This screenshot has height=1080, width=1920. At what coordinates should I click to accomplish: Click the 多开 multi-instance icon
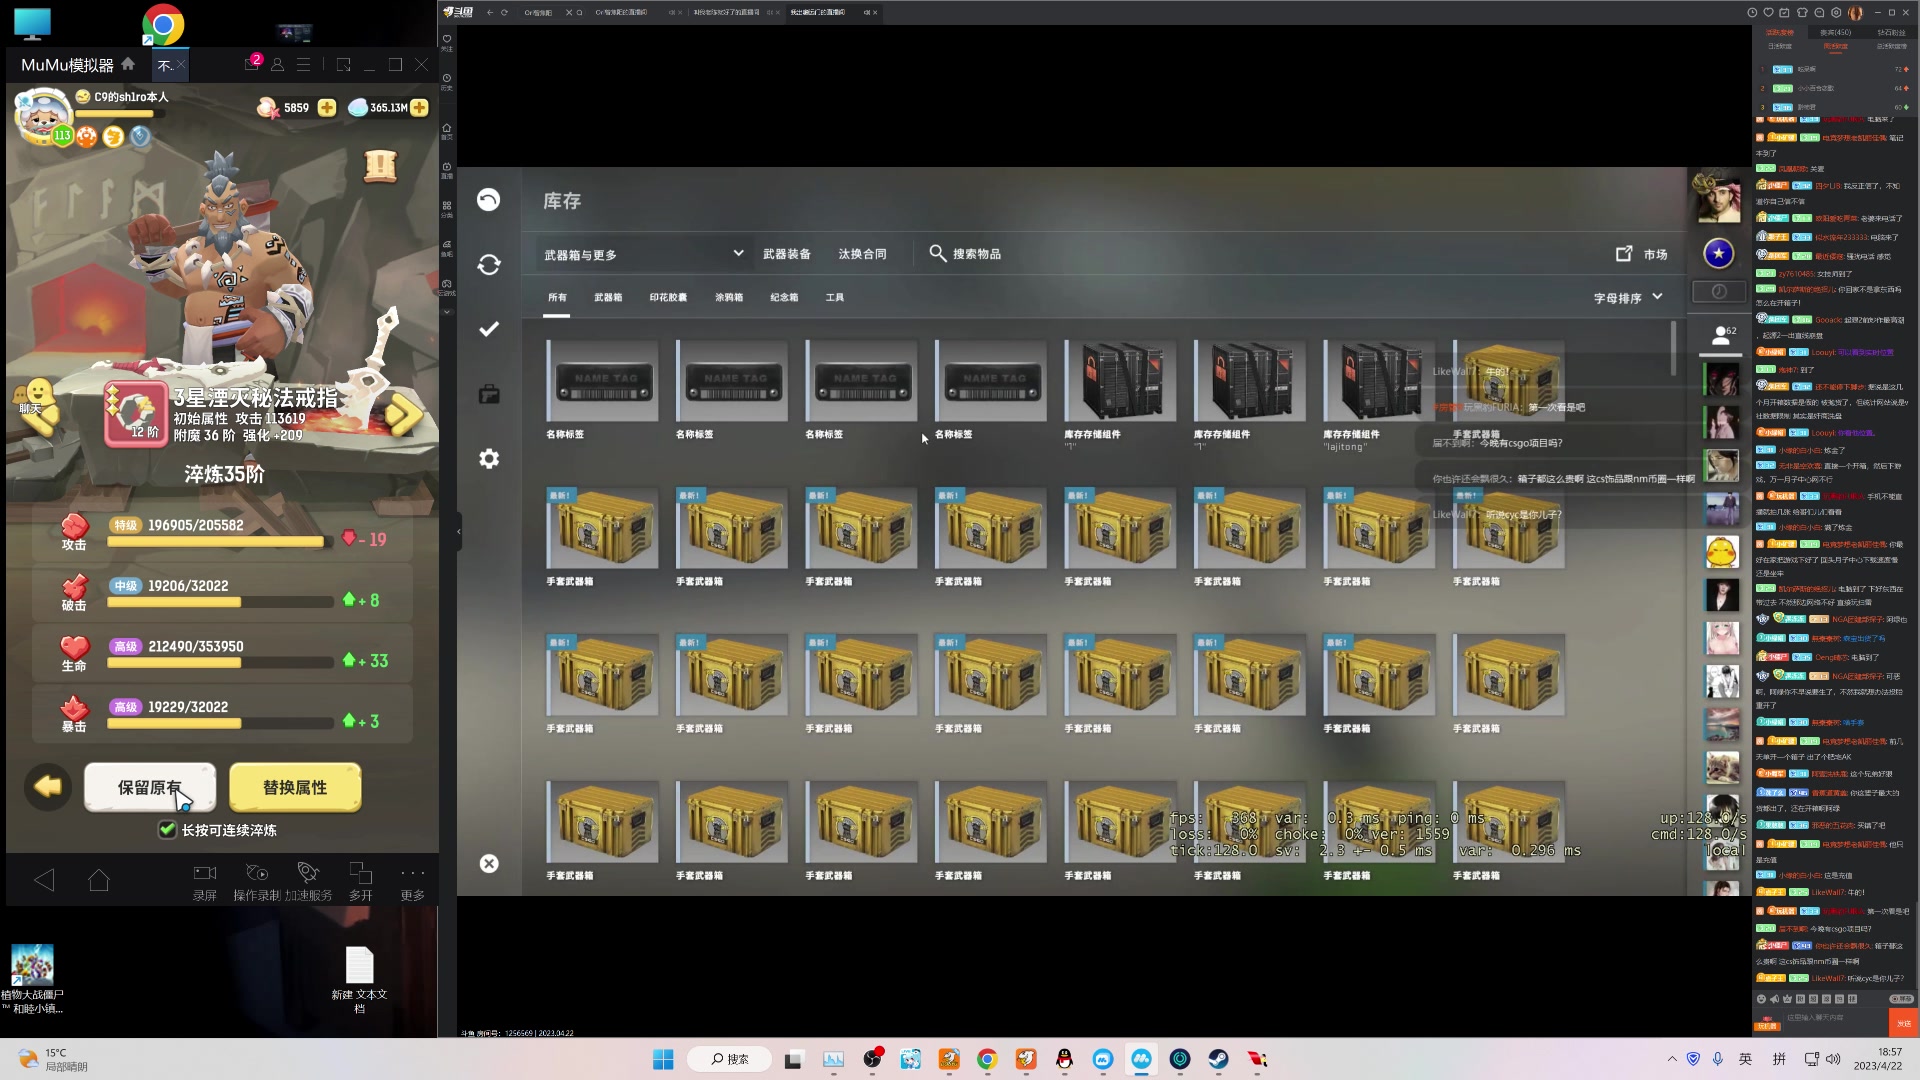tap(360, 880)
